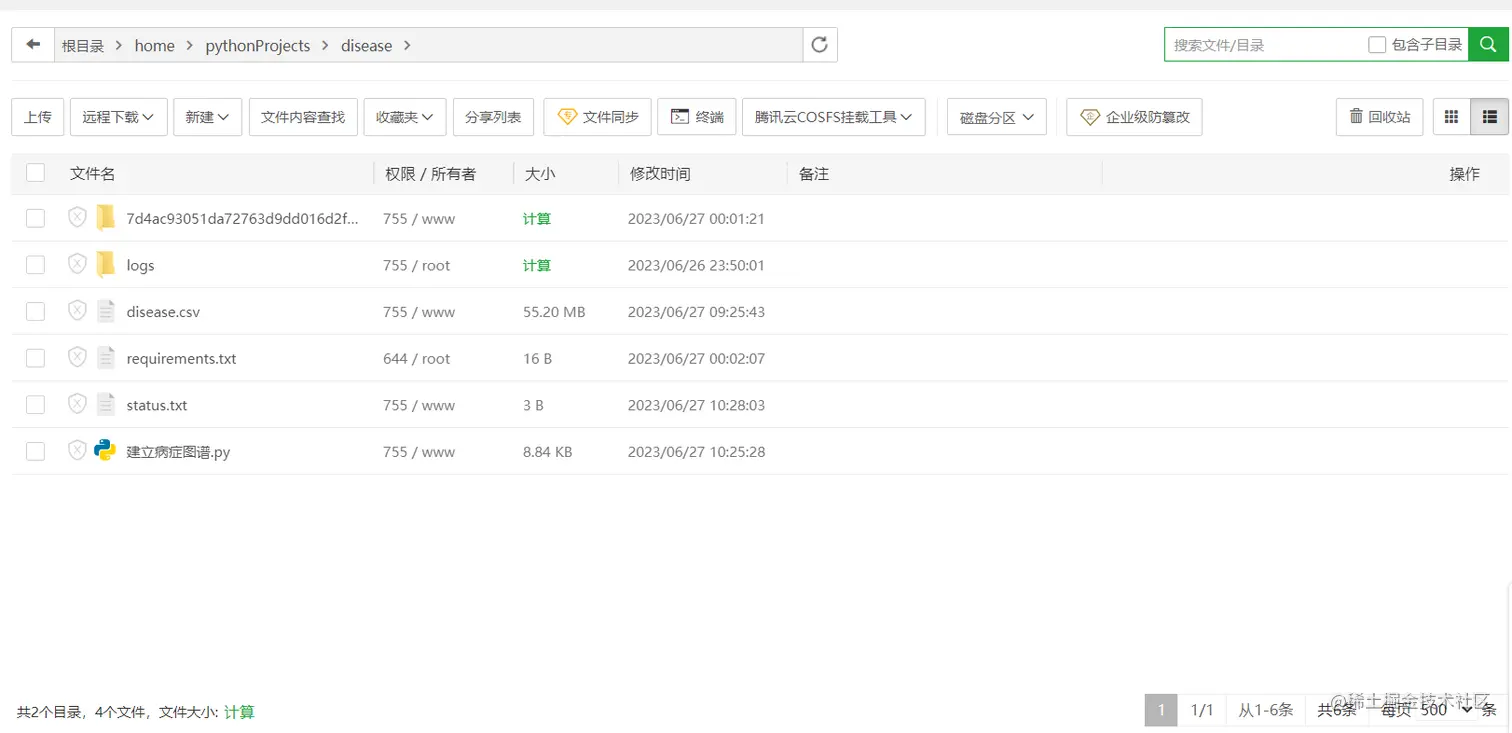Click 计算 in the bottom file size summary

[239, 712]
